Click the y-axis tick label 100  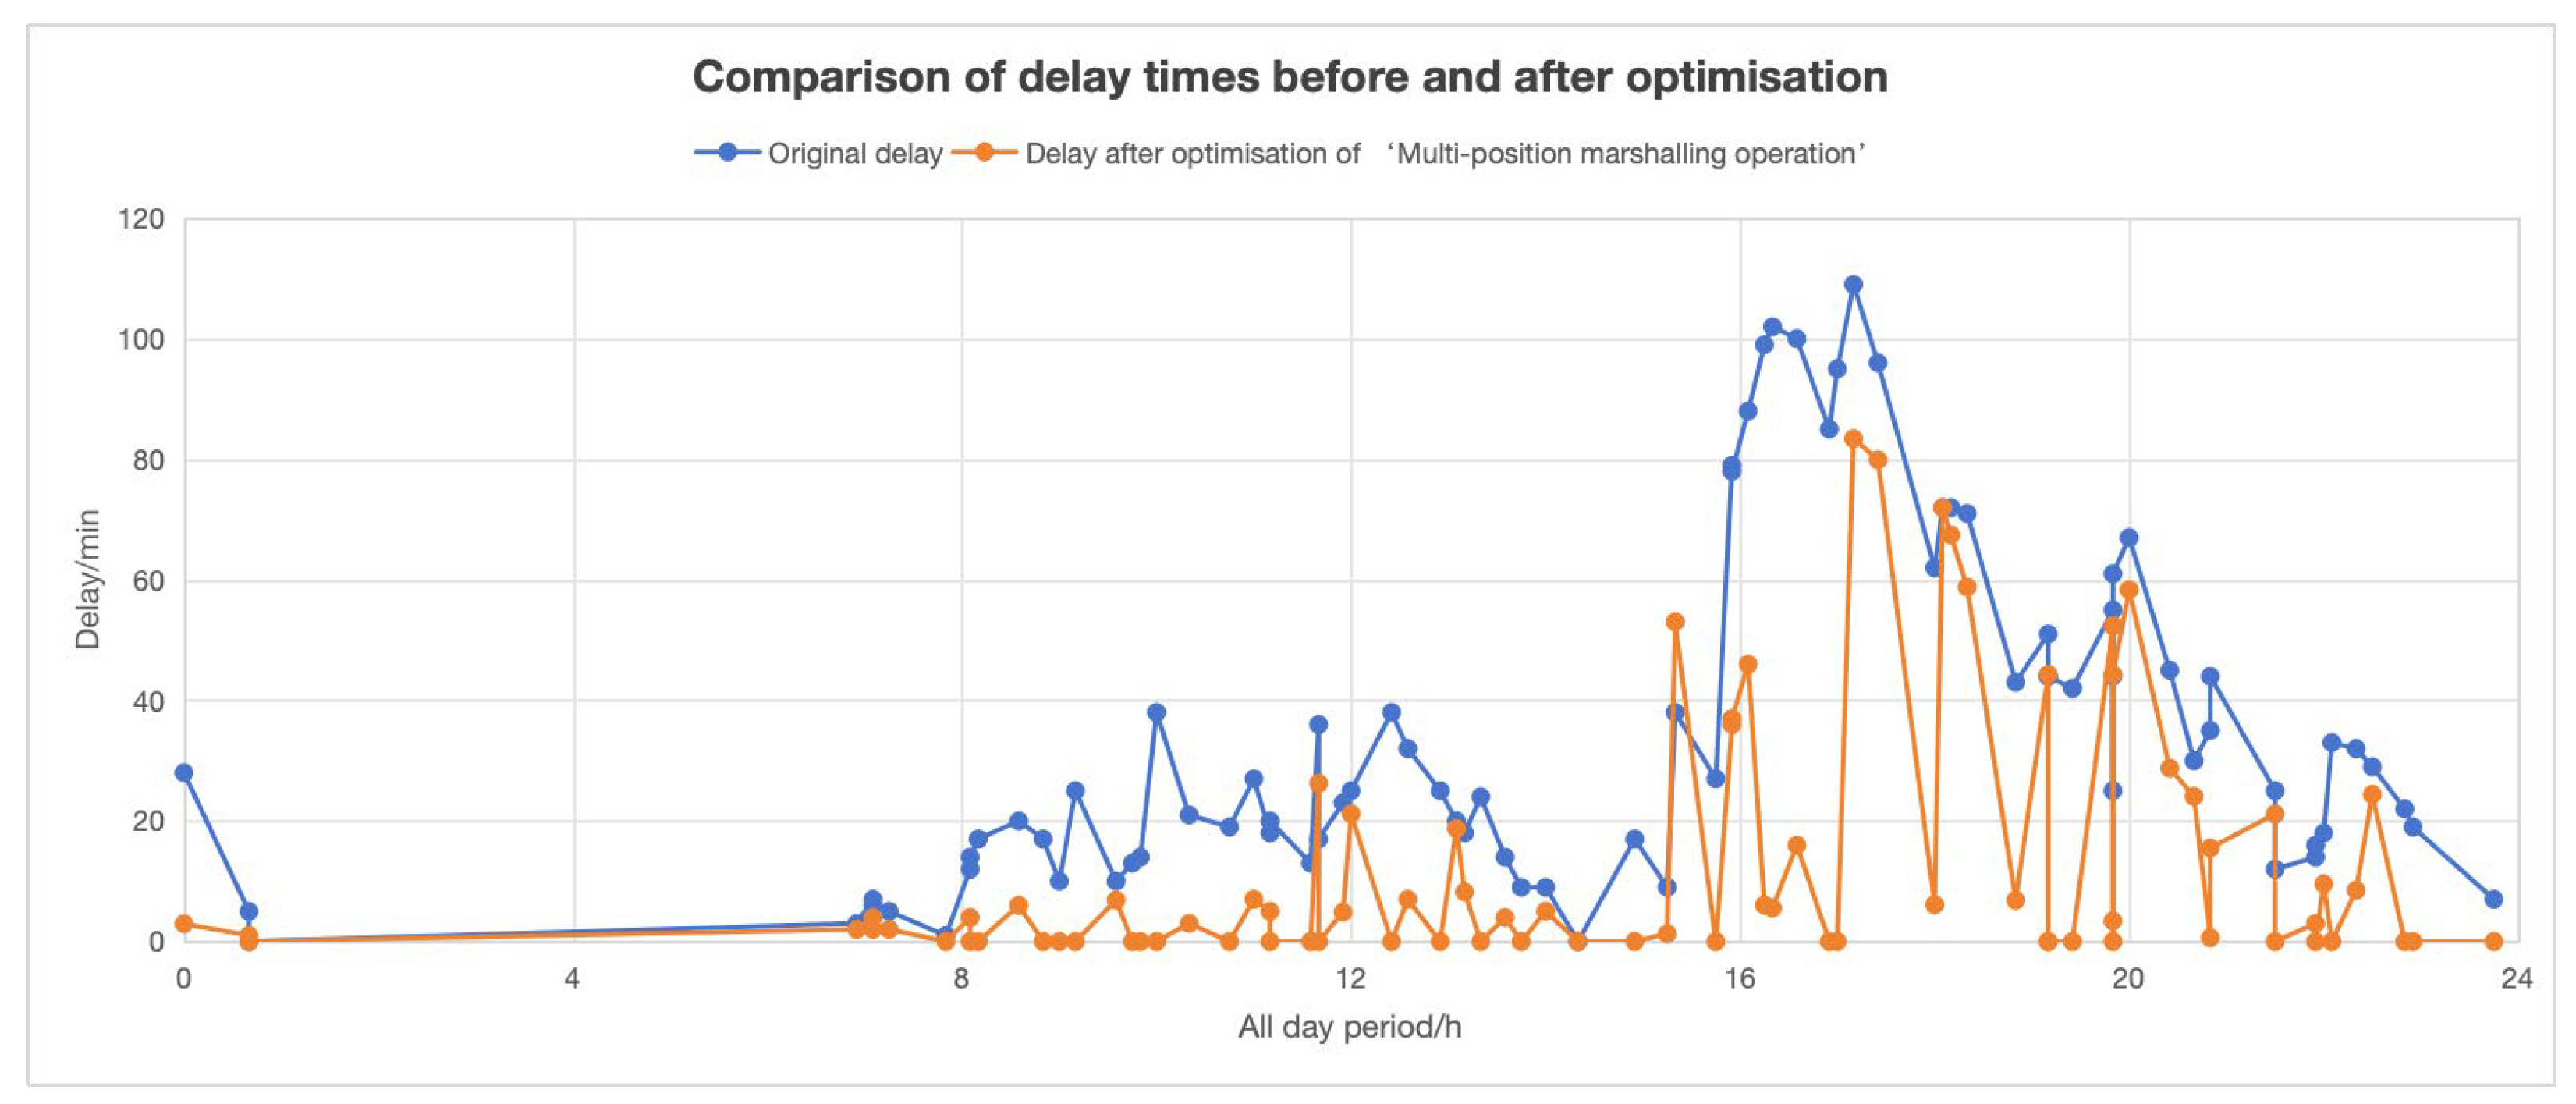(x=141, y=340)
